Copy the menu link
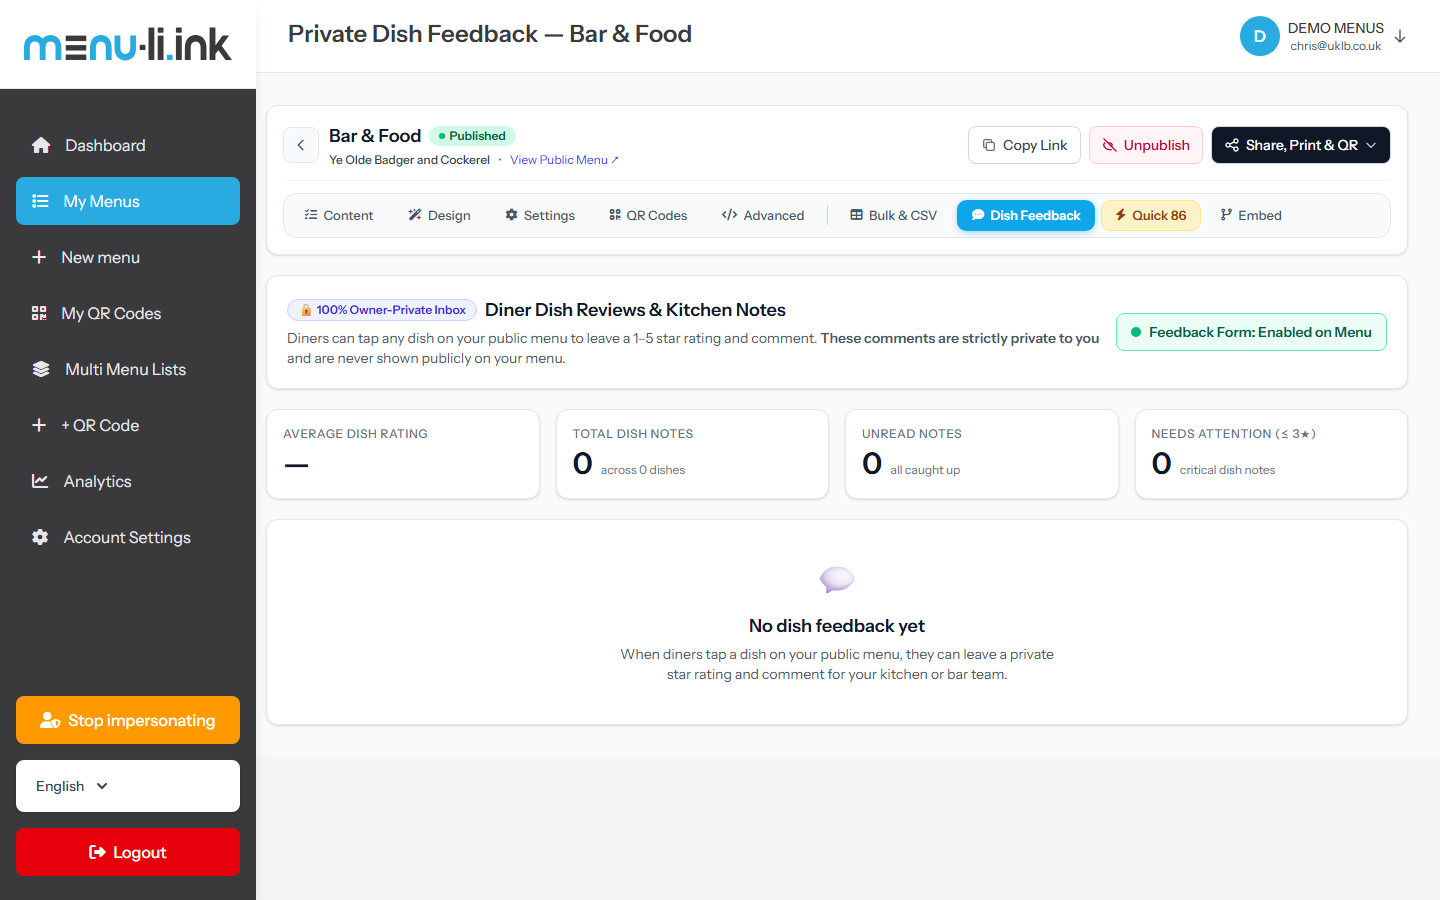The width and height of the screenshot is (1440, 900). pos(1025,145)
